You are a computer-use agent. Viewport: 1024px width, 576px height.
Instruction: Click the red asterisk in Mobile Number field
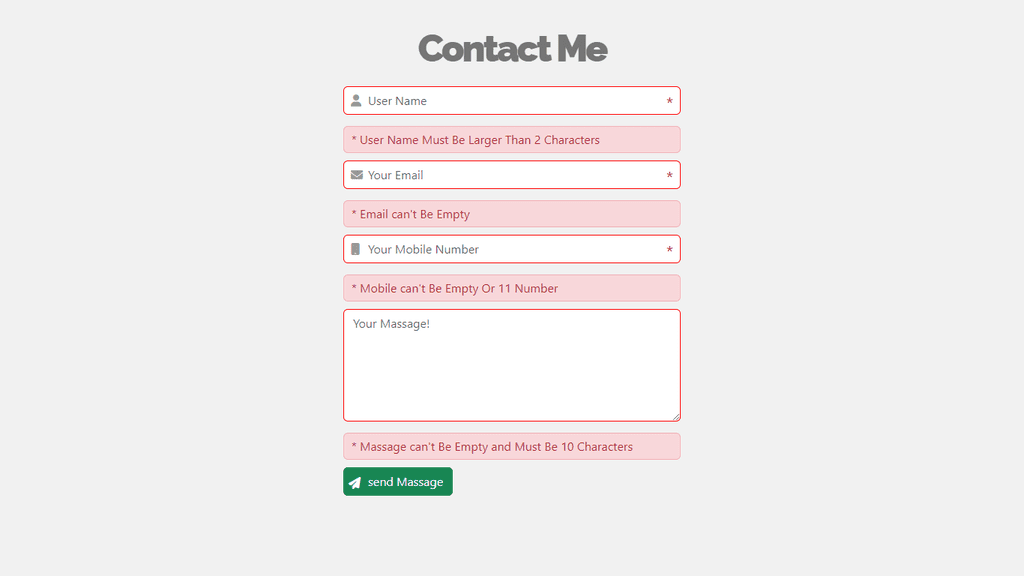[x=669, y=250]
